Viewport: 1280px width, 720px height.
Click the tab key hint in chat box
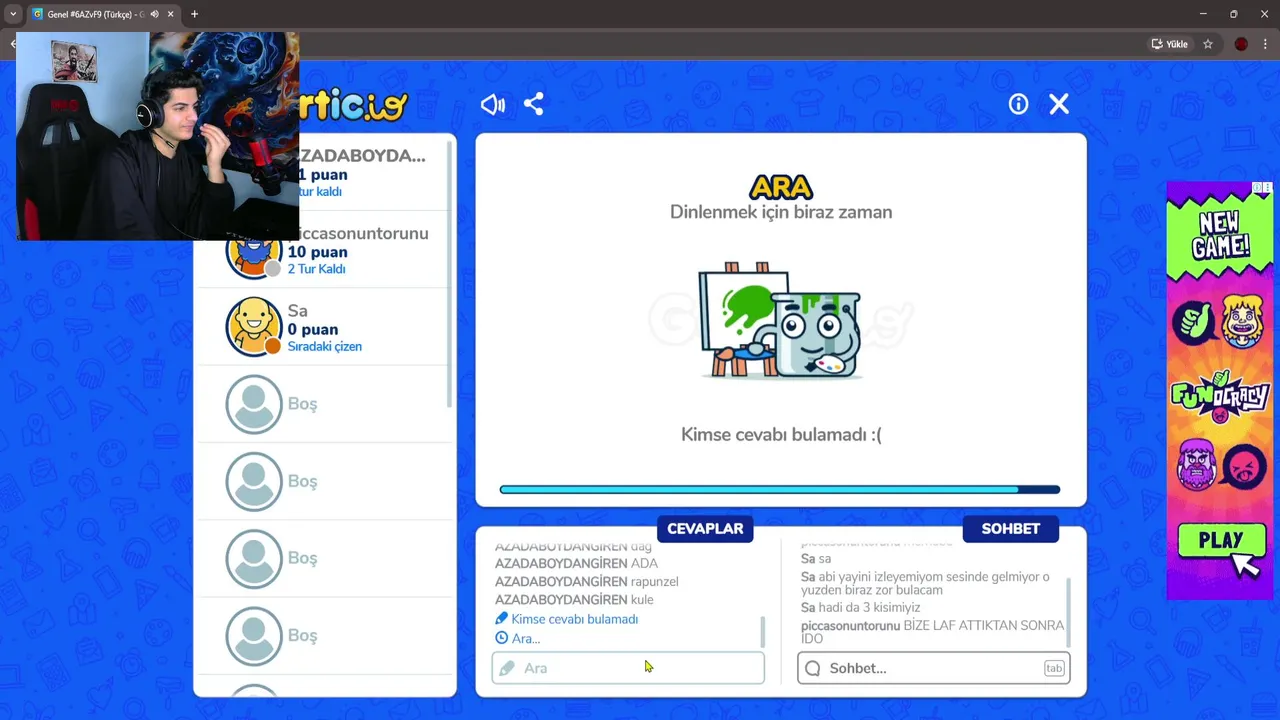[1054, 668]
